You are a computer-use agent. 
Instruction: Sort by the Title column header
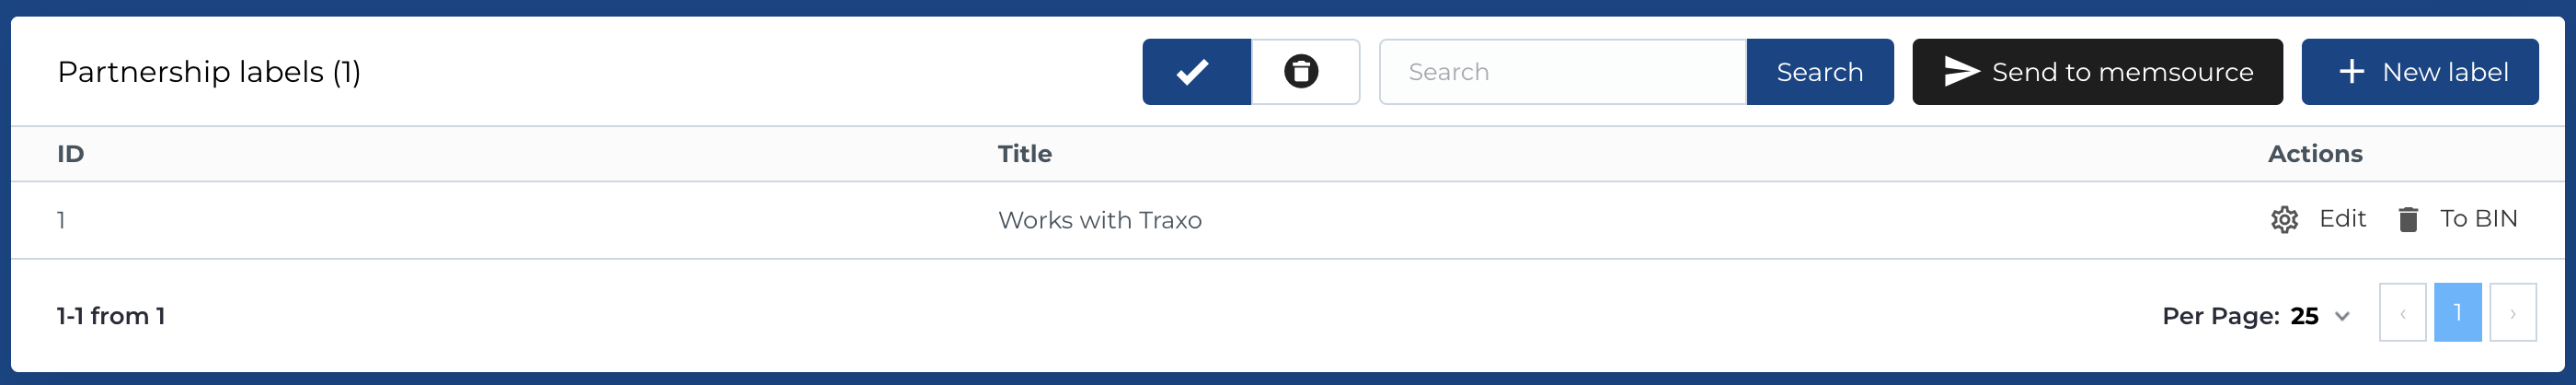tap(1024, 154)
